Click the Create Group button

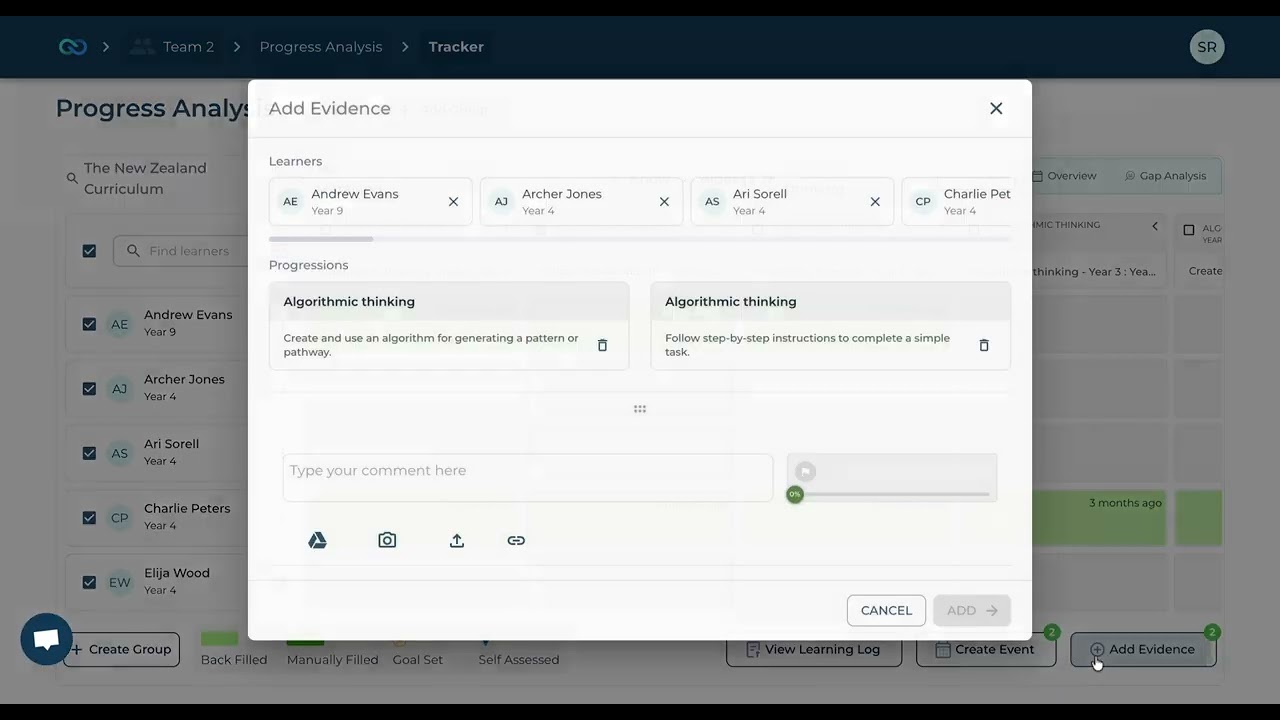[121, 649]
